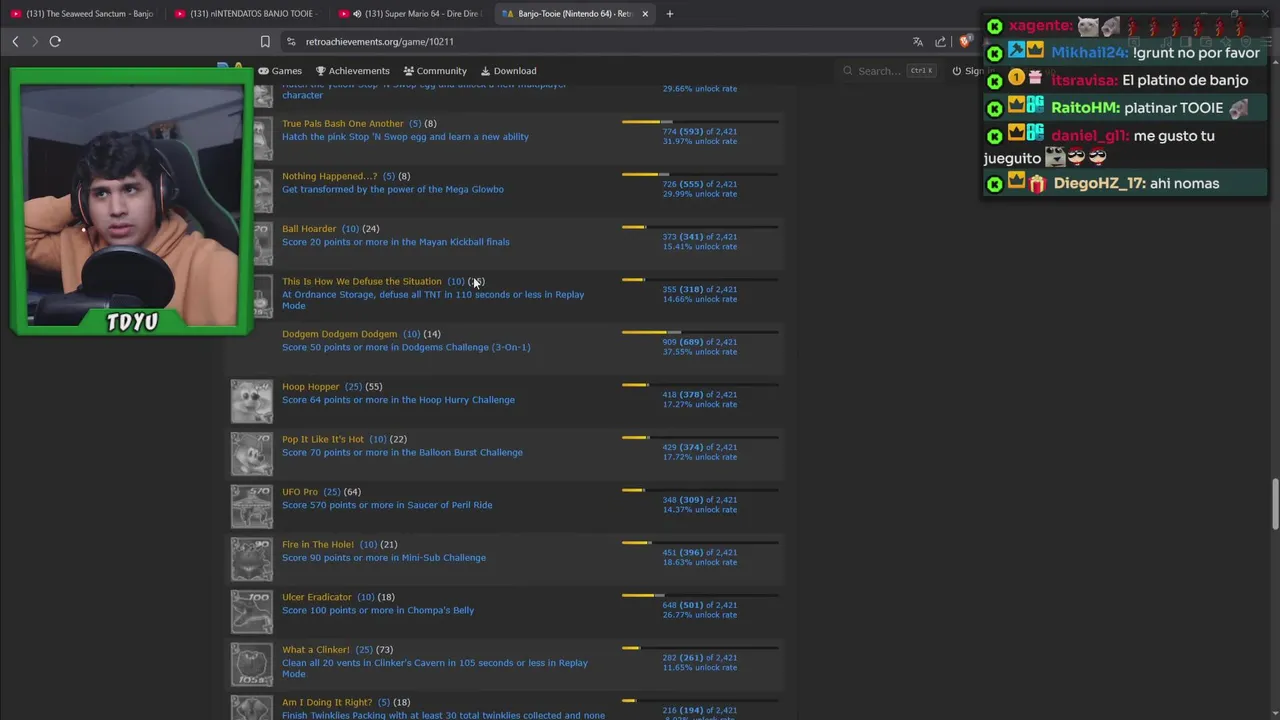Click the Hoop Hopper badge icon

[x=252, y=401]
